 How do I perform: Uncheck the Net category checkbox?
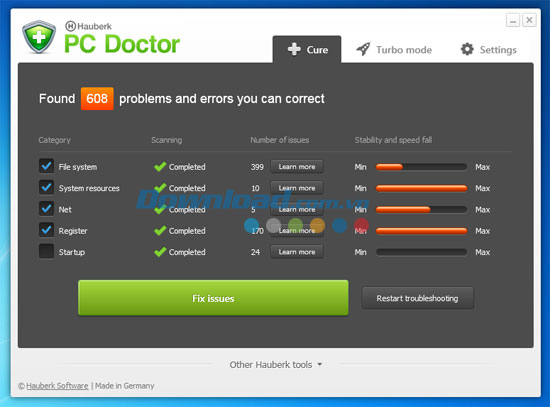(46, 209)
